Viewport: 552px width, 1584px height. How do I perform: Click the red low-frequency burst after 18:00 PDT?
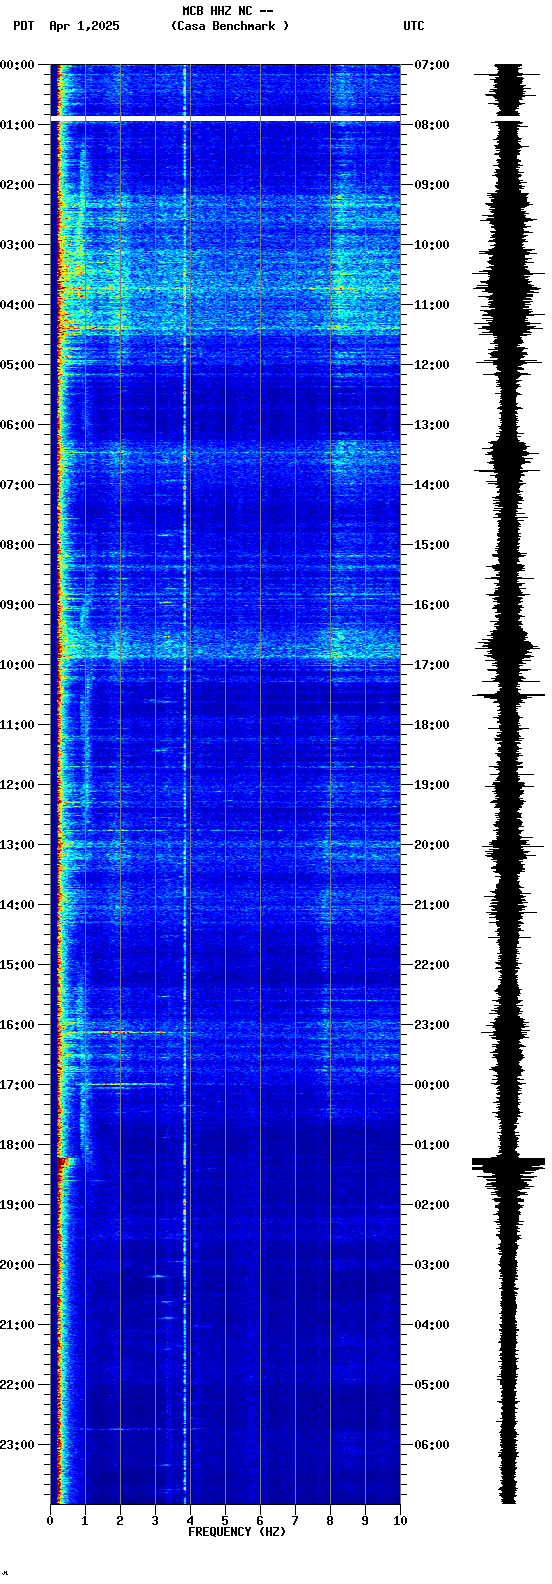68,1161
